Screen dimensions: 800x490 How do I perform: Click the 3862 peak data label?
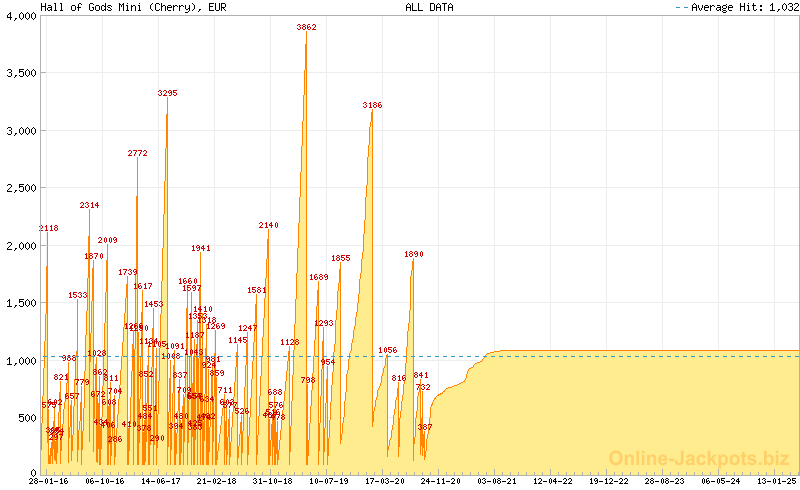click(x=306, y=27)
